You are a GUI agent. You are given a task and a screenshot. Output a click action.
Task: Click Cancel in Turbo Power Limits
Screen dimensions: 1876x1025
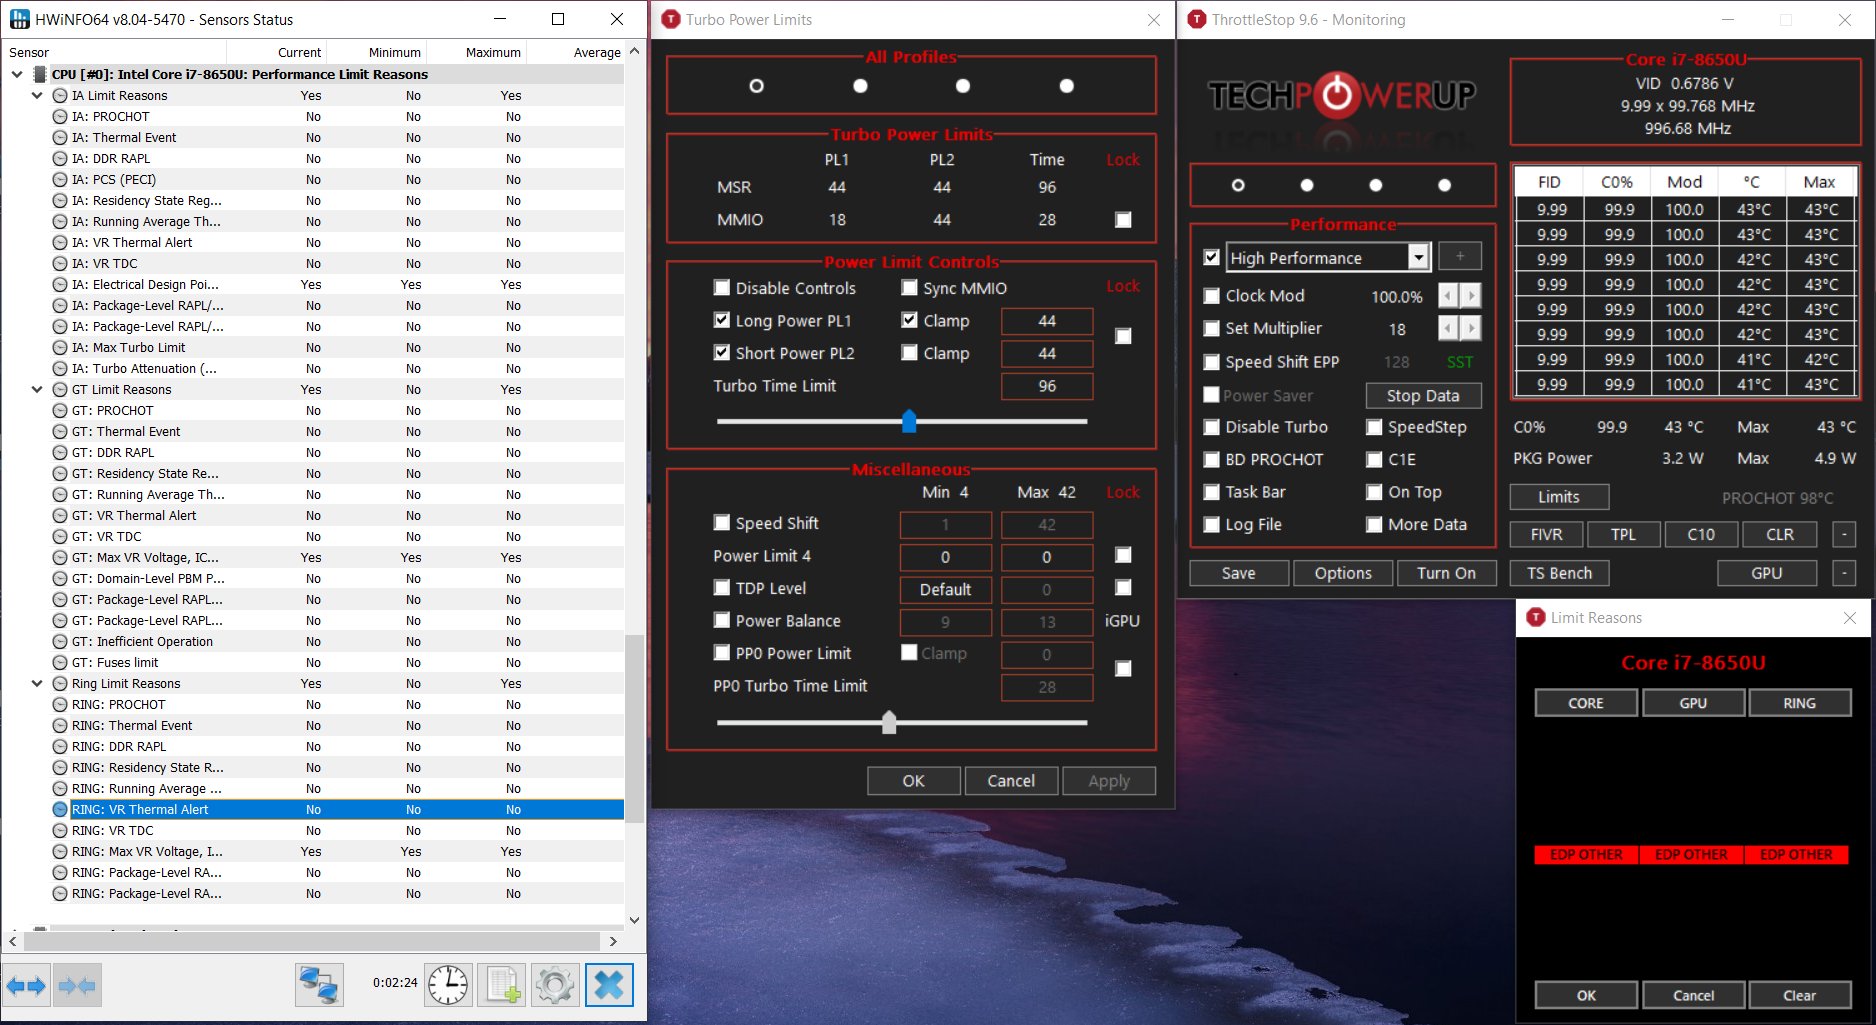1011,781
